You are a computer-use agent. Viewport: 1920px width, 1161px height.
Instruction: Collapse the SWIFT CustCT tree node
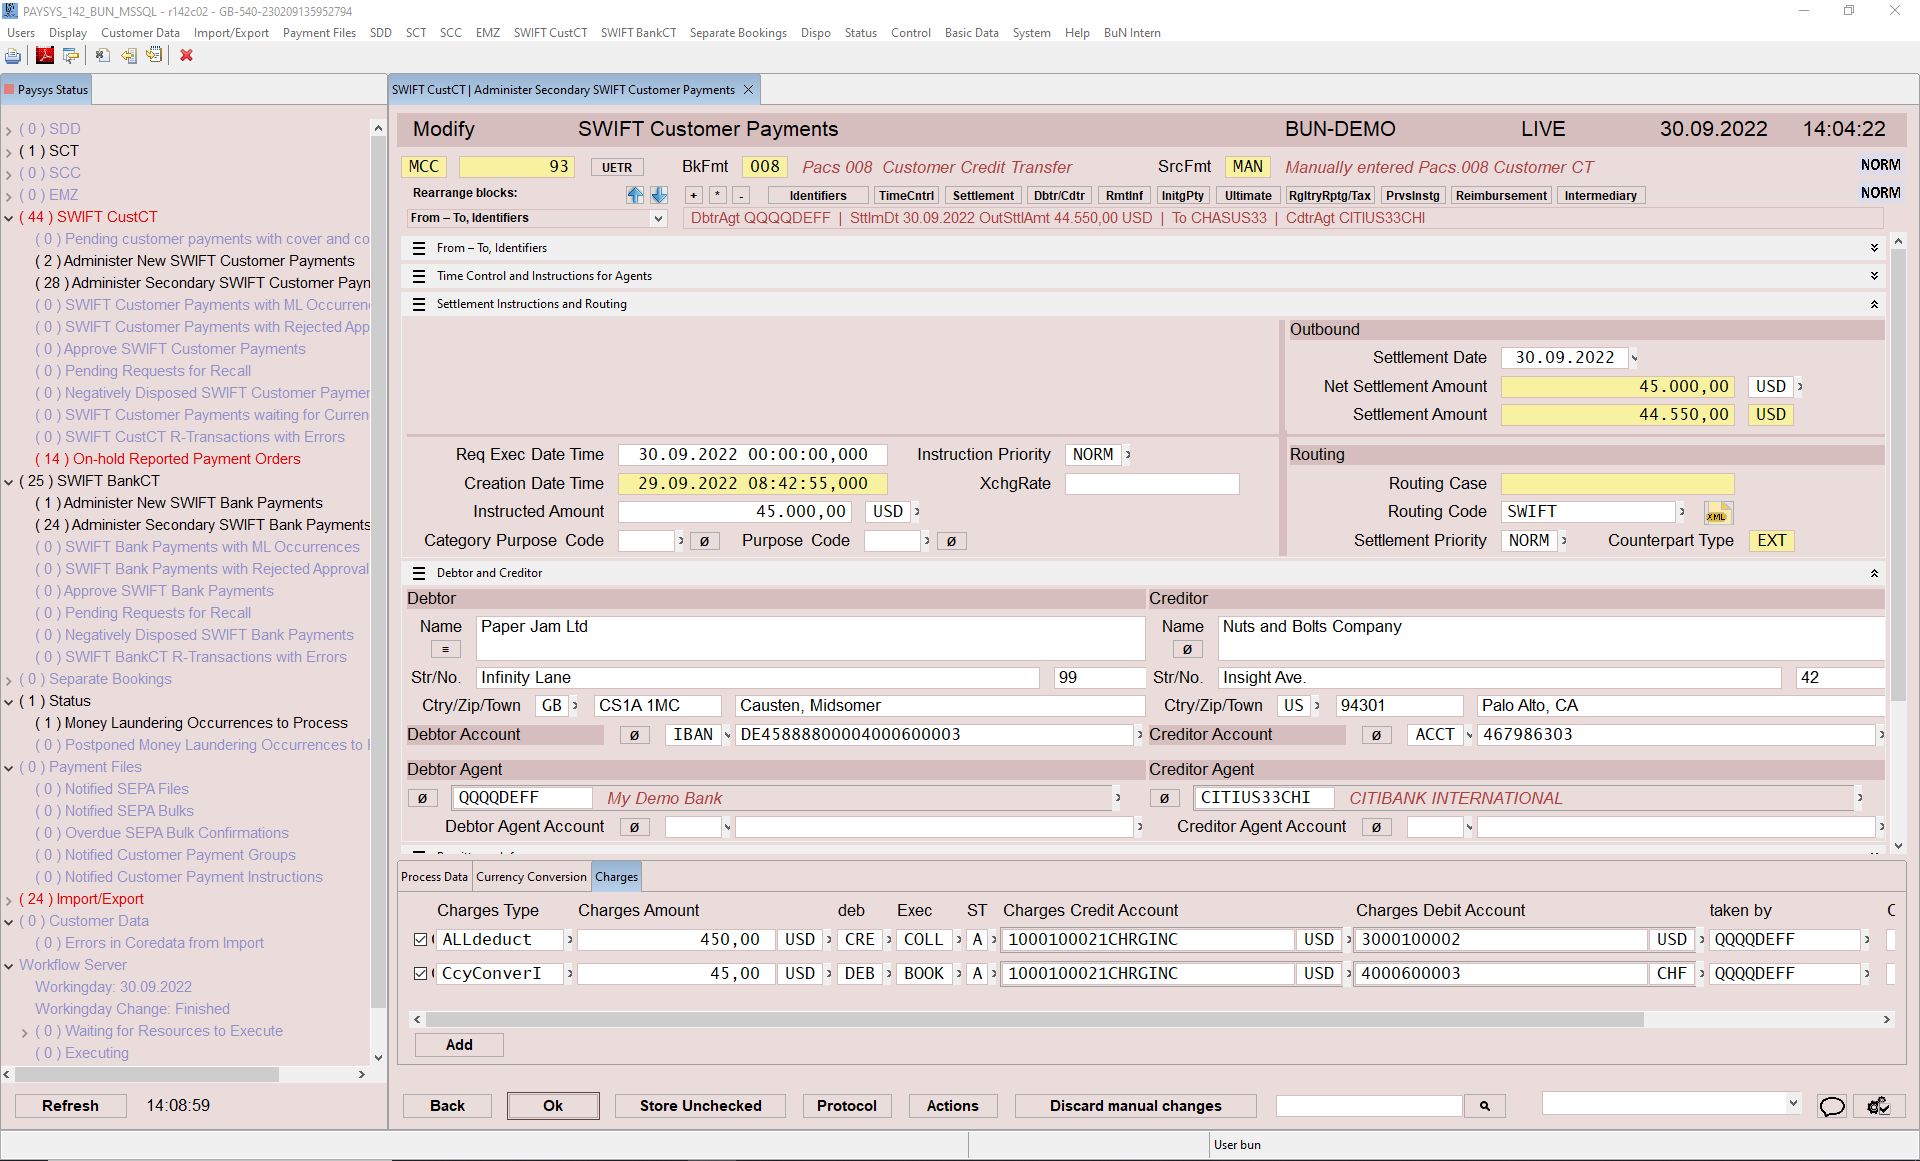point(9,218)
